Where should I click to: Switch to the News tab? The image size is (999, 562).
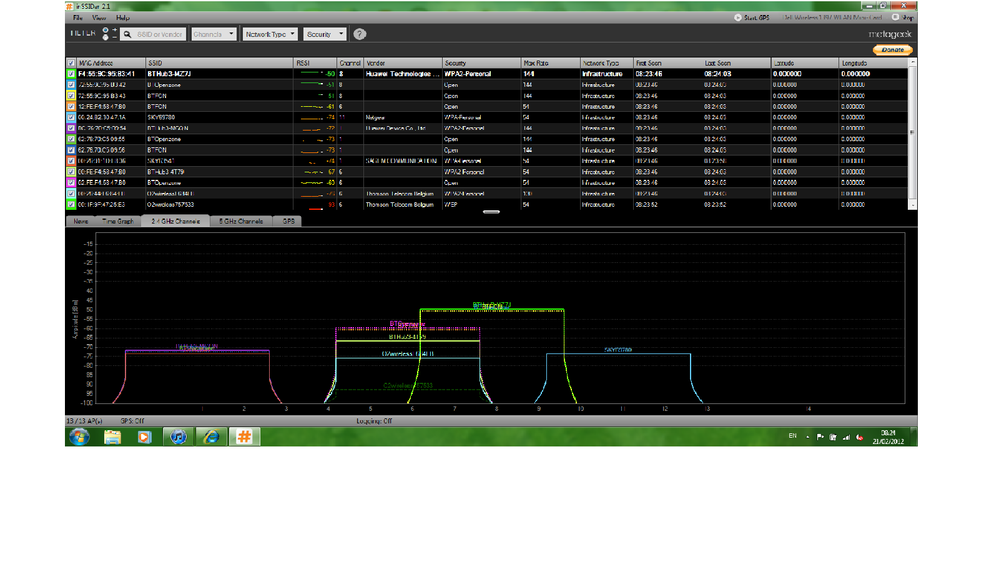(81, 221)
